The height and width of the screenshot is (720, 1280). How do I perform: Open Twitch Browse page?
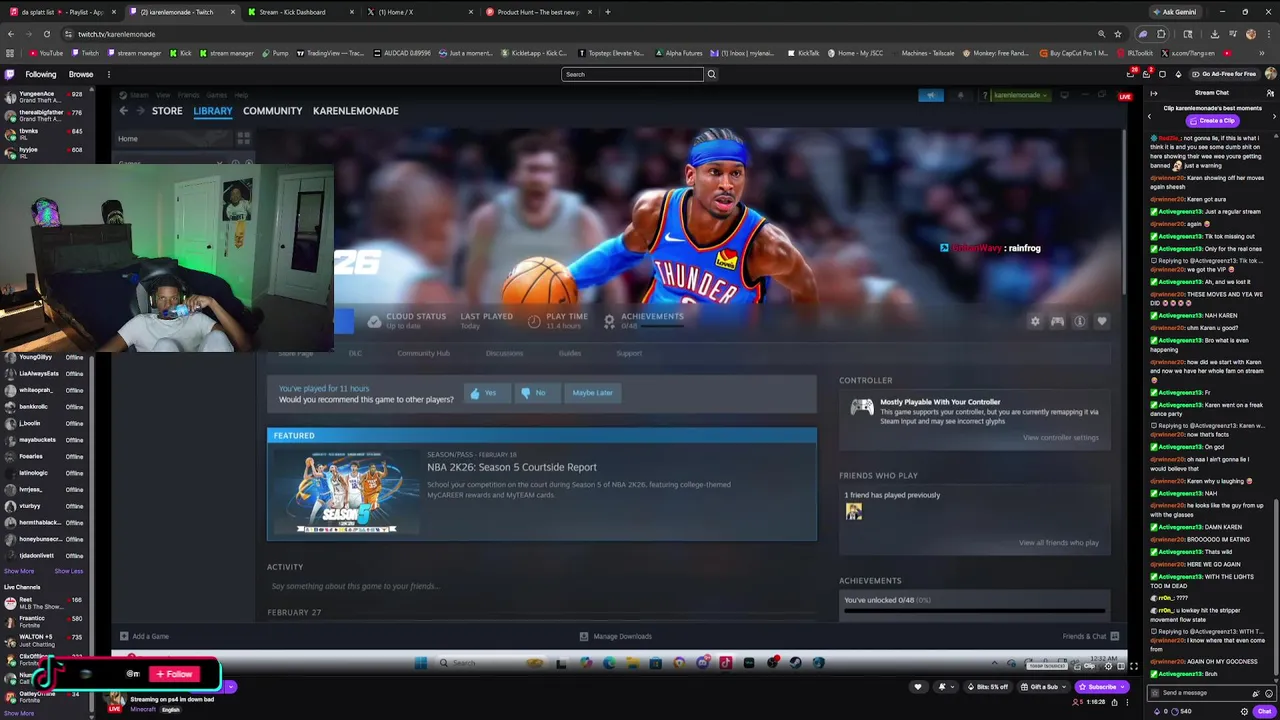tap(81, 74)
